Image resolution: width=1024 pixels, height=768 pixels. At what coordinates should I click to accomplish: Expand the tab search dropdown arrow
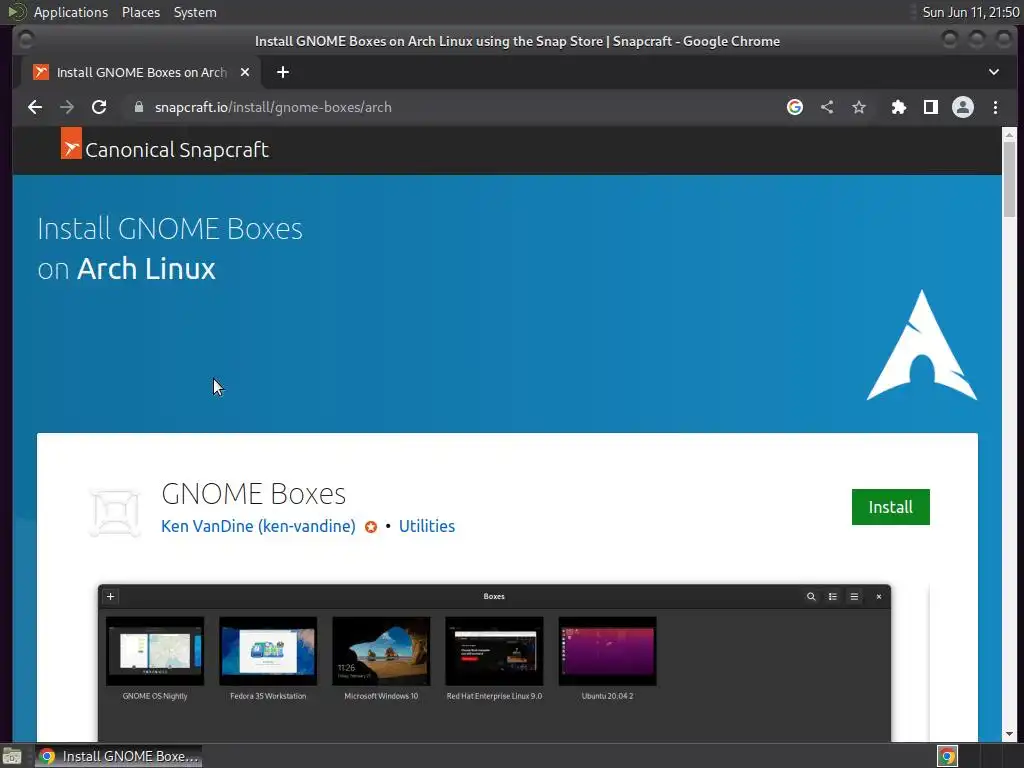993,72
